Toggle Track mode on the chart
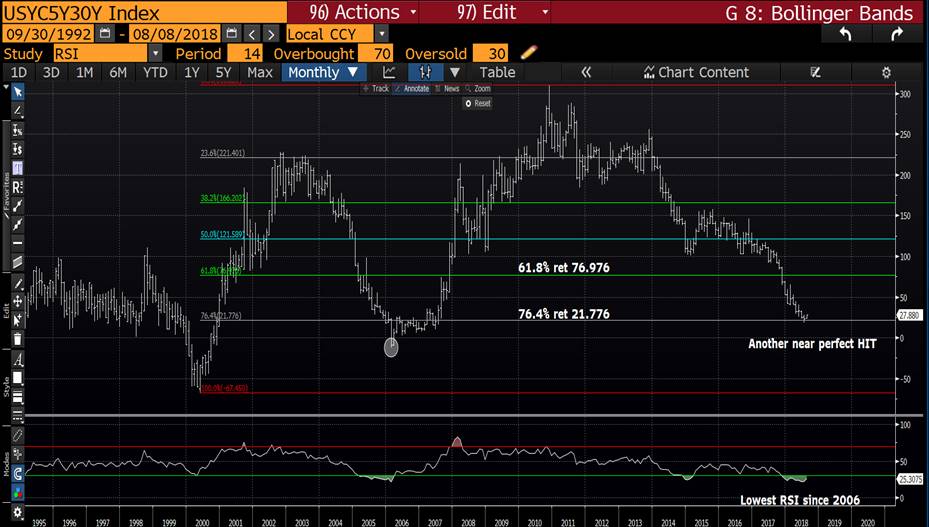The width and height of the screenshot is (929, 527). click(x=376, y=88)
